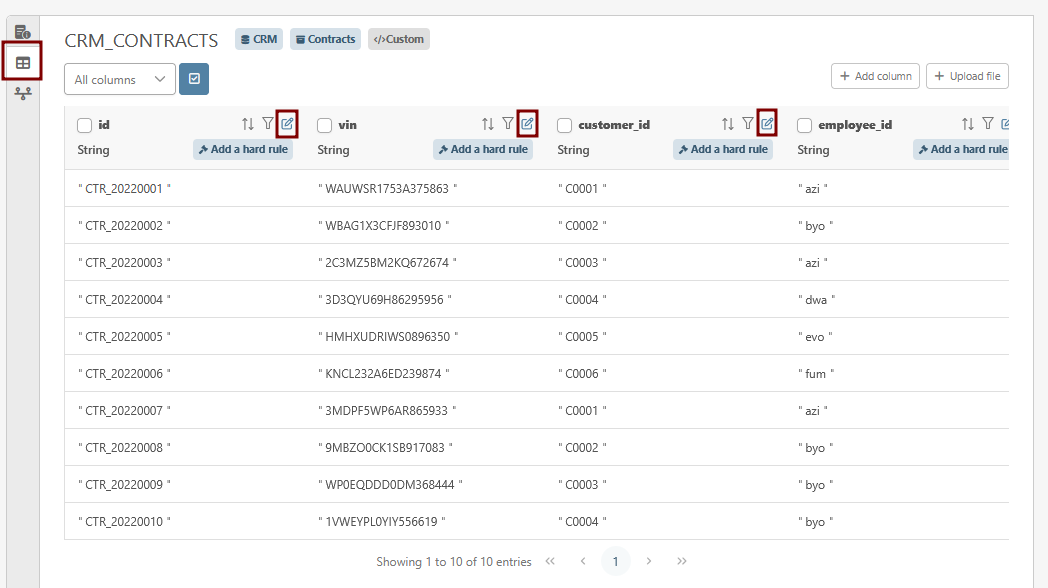Click the CRM tag
Viewport: 1048px width, 588px height.
(x=259, y=39)
